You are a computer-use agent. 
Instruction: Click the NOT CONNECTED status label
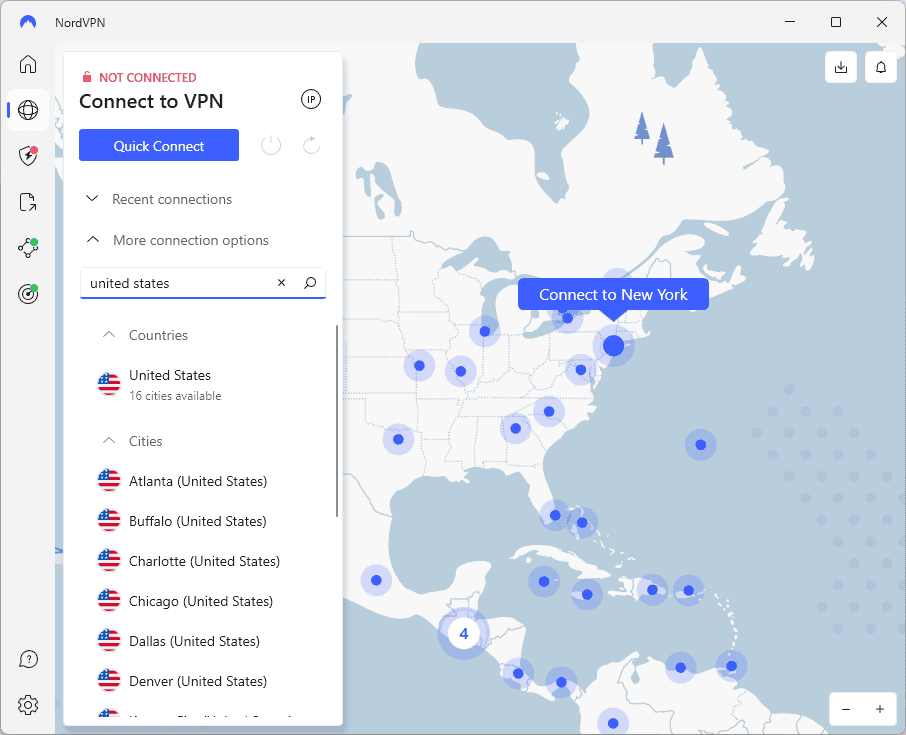(147, 77)
